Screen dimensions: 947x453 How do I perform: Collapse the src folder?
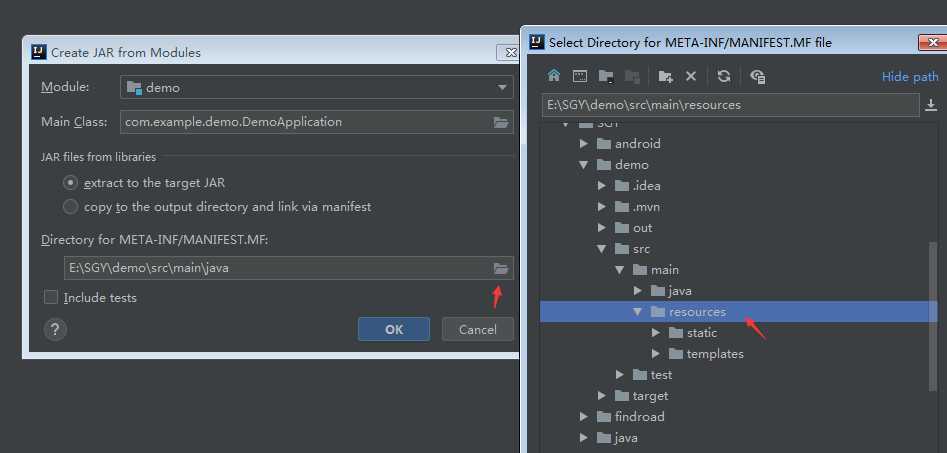pyautogui.click(x=602, y=248)
